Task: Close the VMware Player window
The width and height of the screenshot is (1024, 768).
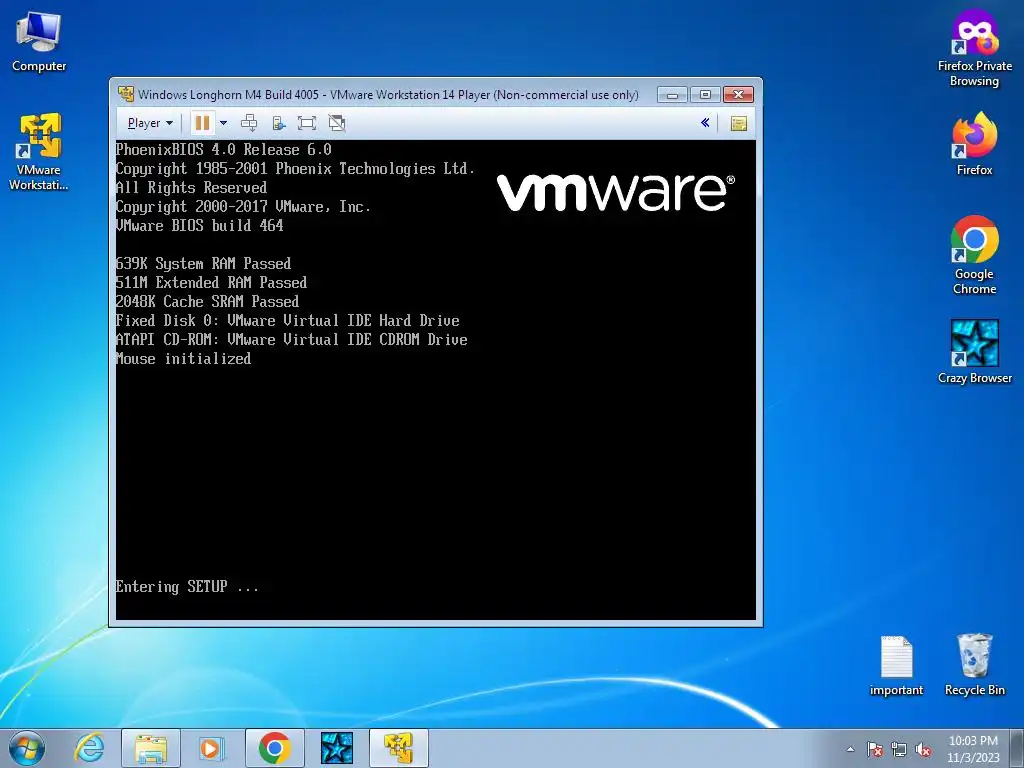Action: (x=739, y=95)
